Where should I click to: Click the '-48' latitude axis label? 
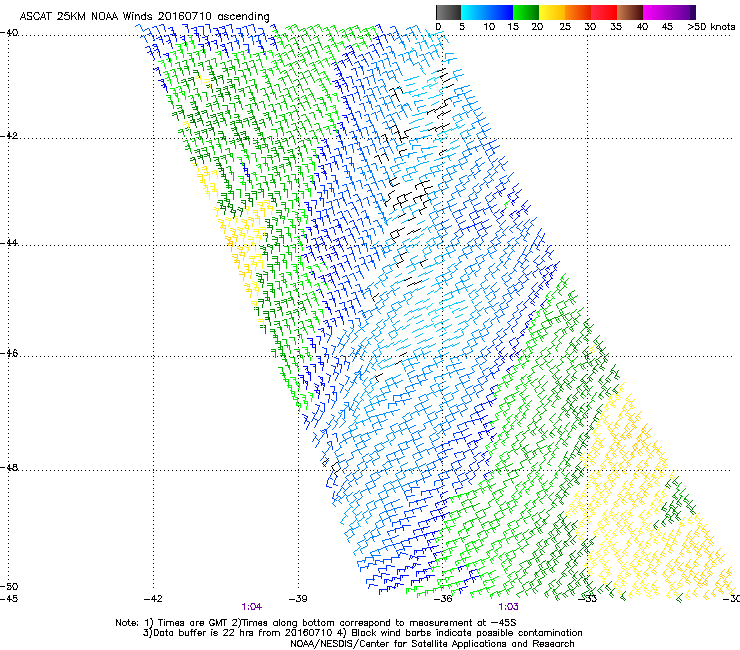[x=9, y=467]
